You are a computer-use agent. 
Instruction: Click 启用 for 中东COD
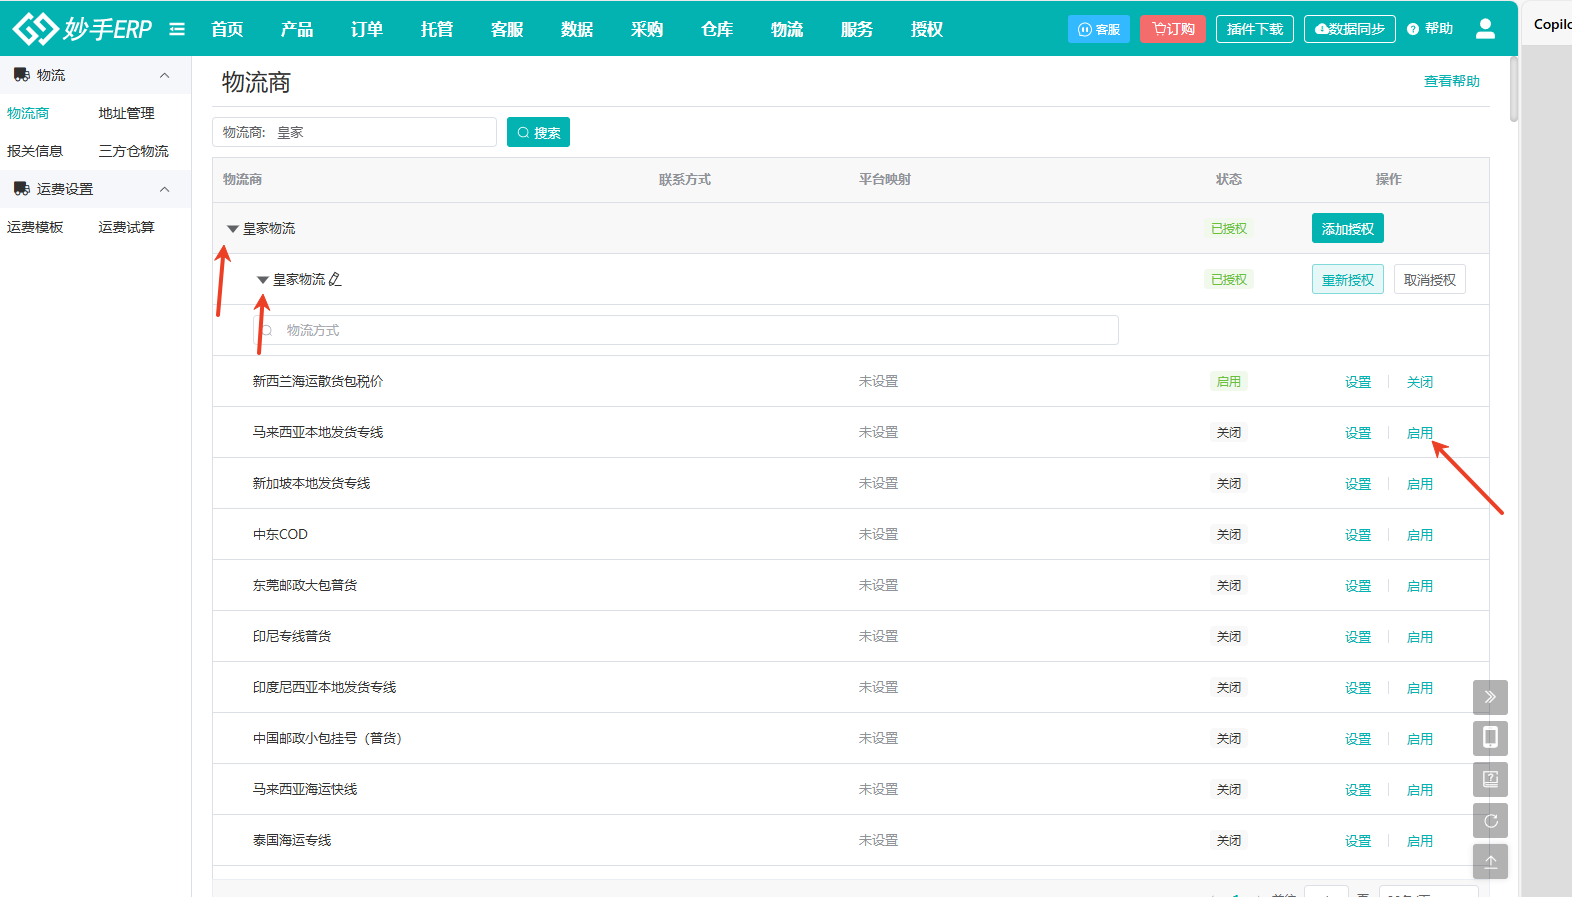click(1420, 535)
